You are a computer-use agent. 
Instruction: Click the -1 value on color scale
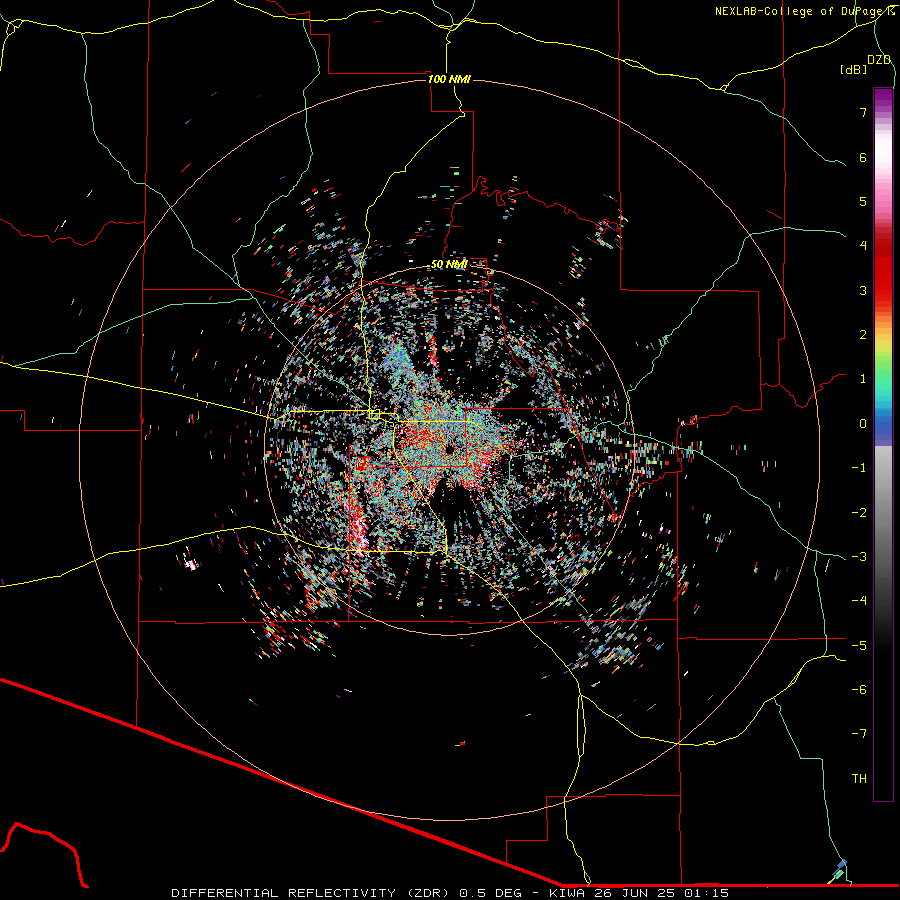coord(859,468)
